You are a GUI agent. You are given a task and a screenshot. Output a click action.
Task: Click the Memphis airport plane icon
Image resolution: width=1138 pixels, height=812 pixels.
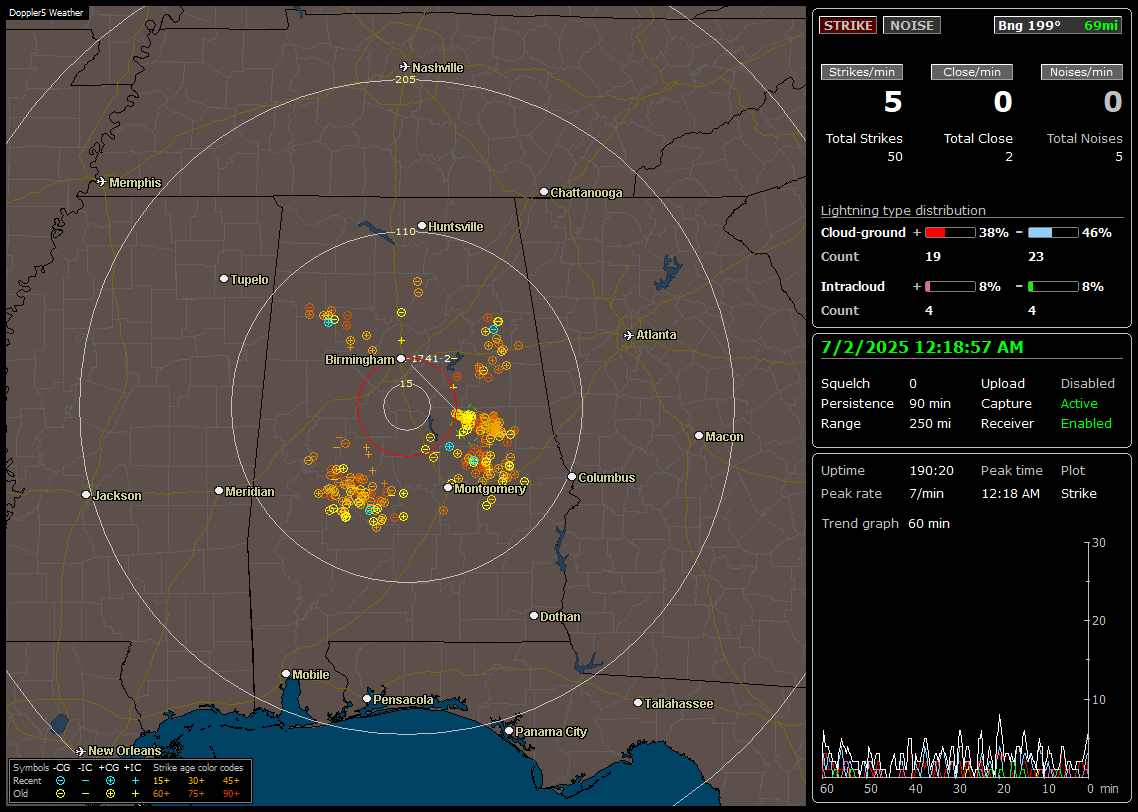pos(102,181)
